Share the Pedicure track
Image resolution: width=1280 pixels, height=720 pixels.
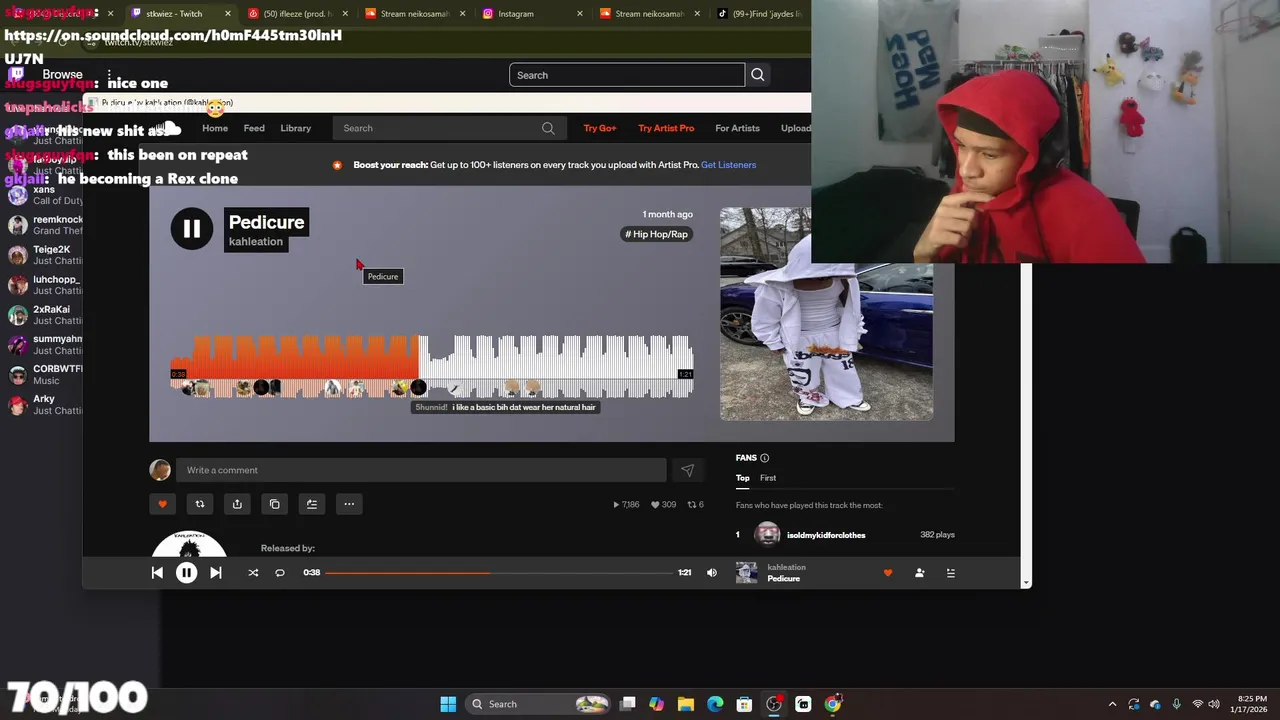[x=237, y=504]
